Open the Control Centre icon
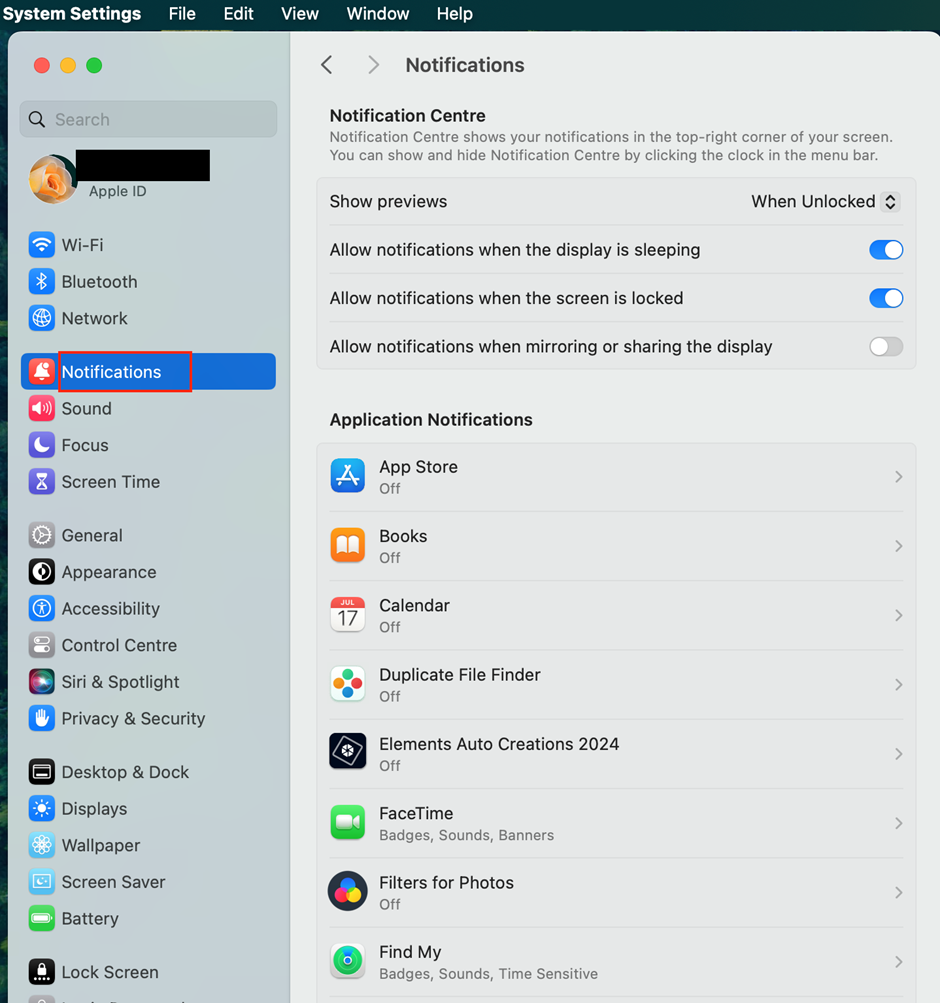The image size is (940, 1003). tap(42, 645)
